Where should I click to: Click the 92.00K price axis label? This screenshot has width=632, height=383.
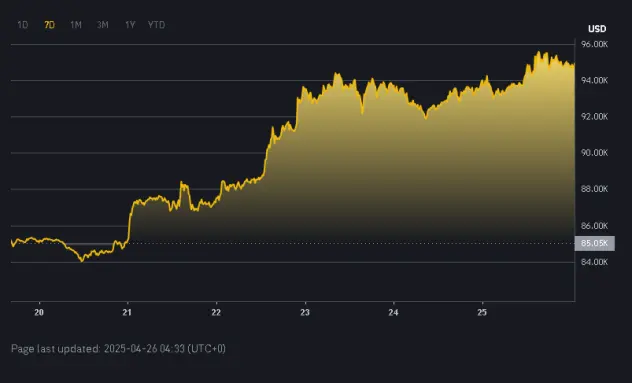click(x=594, y=117)
